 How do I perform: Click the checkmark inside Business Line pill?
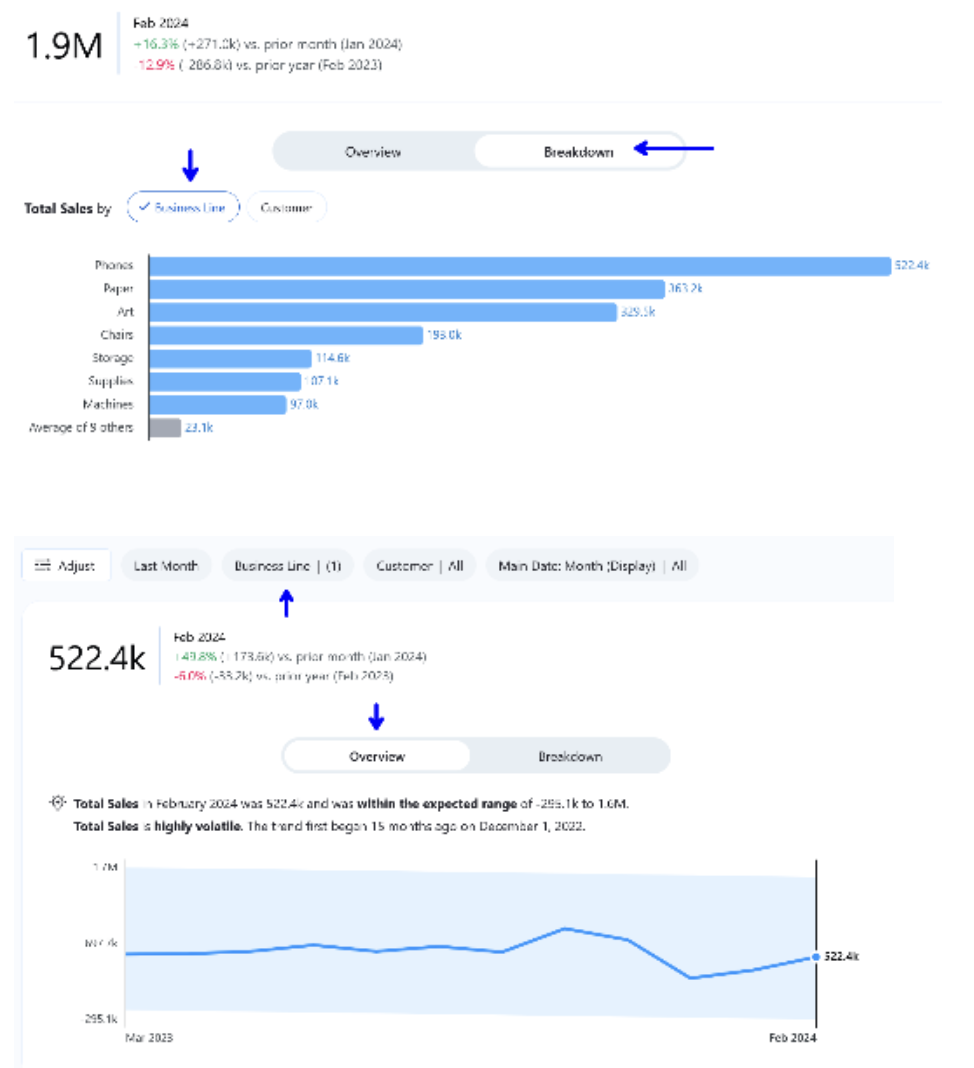pos(146,207)
